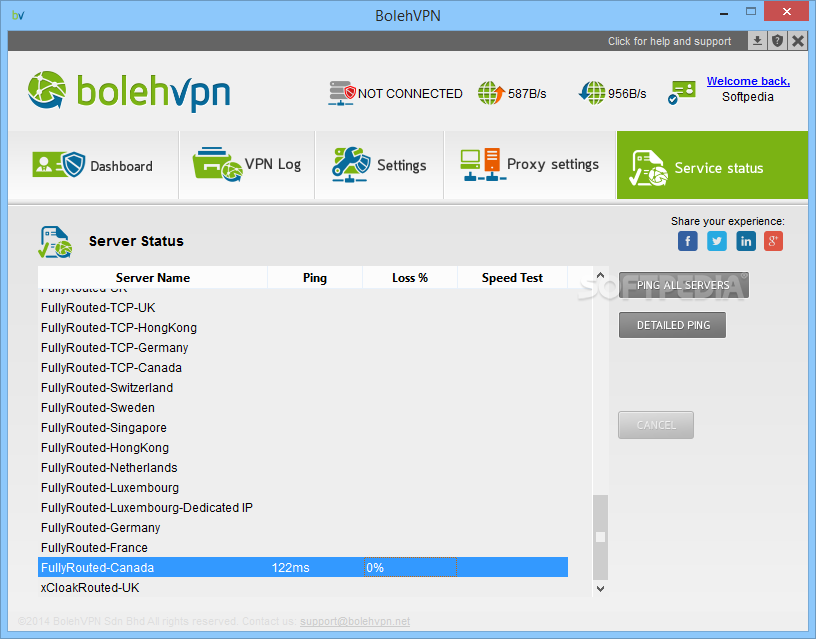Select FullyRouted-Singapore server row
This screenshot has width=816, height=639.
pyautogui.click(x=303, y=428)
